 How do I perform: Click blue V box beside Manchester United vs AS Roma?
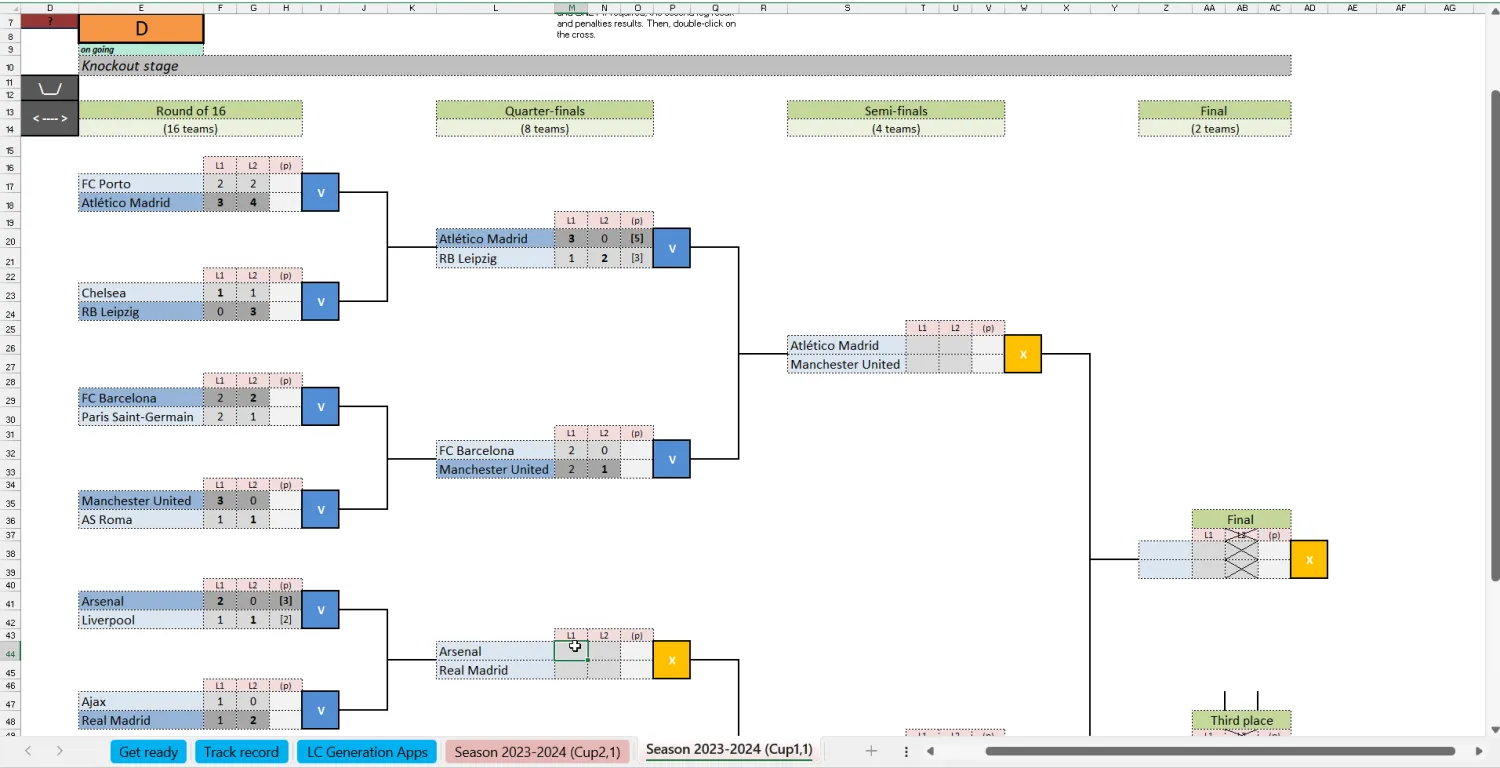pos(320,509)
